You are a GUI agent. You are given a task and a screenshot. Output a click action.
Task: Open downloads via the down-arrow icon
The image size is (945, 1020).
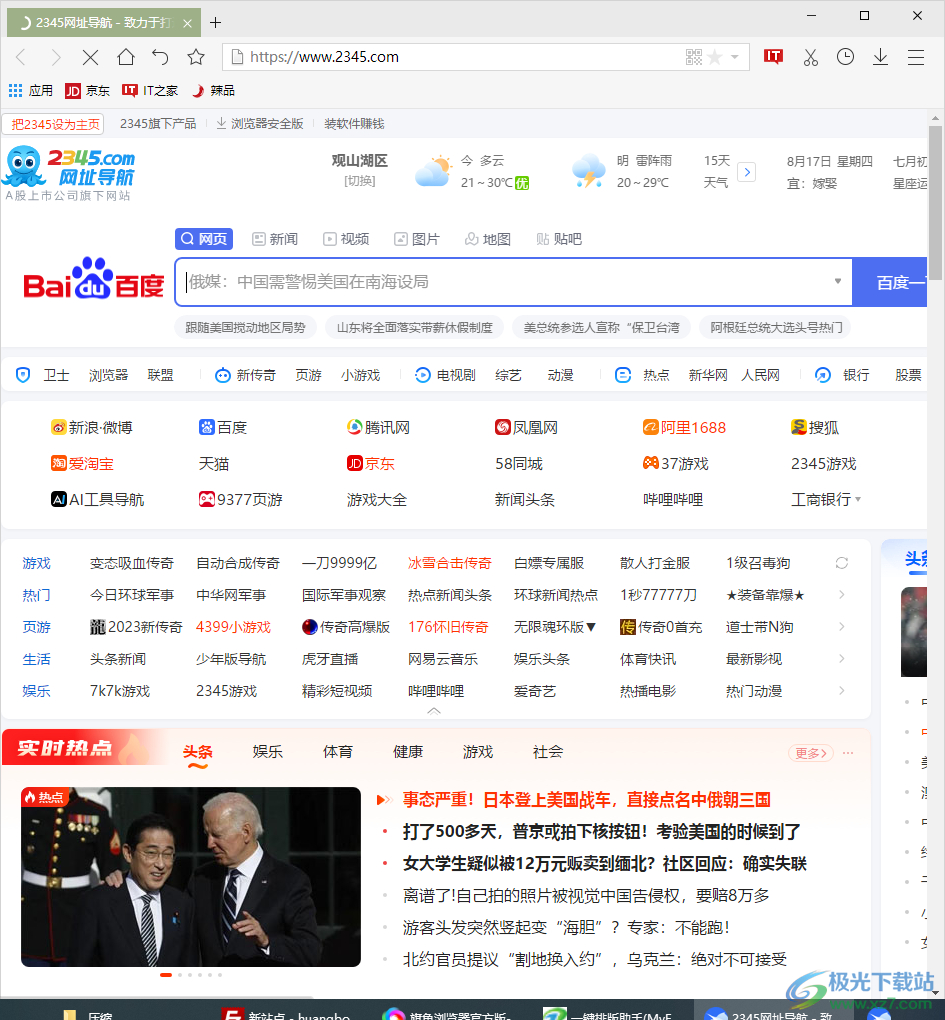tap(880, 57)
